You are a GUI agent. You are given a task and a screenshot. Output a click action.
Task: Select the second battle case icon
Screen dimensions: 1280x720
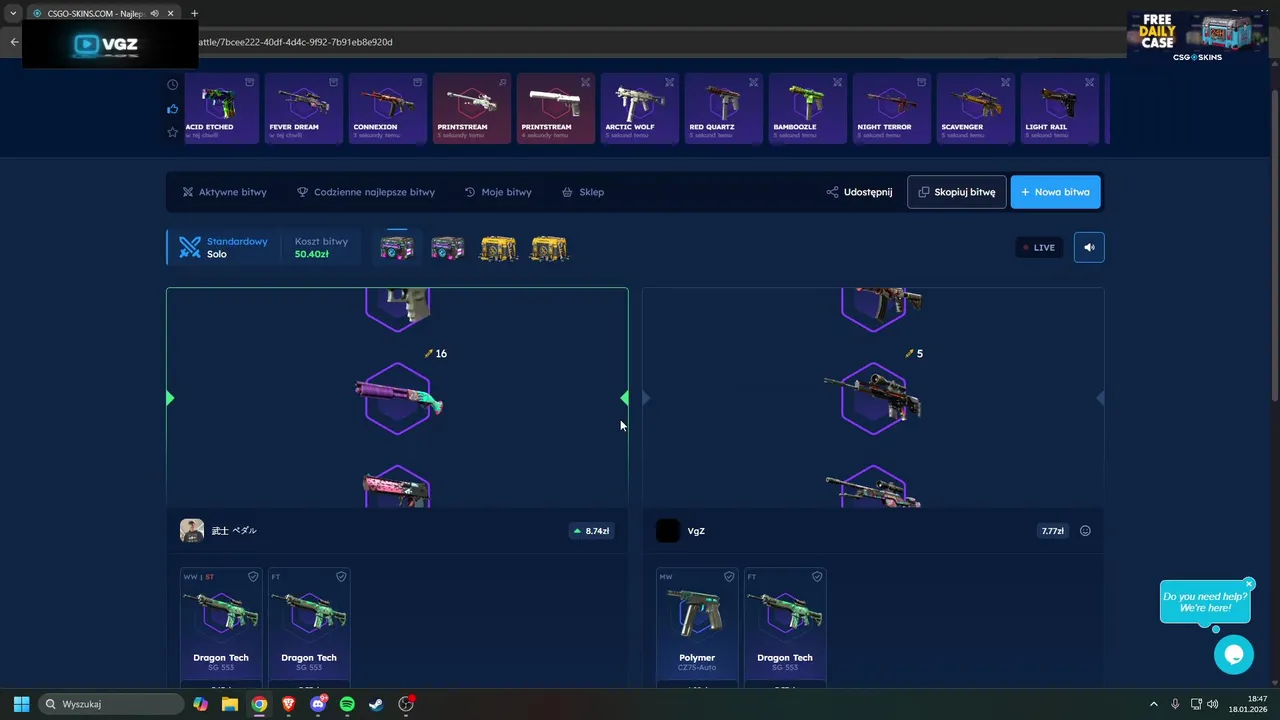447,247
